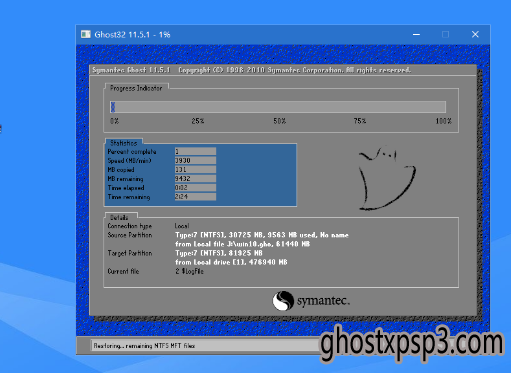This screenshot has width=511, height=373.
Task: Click the symantec brand text
Action: tap(323, 301)
